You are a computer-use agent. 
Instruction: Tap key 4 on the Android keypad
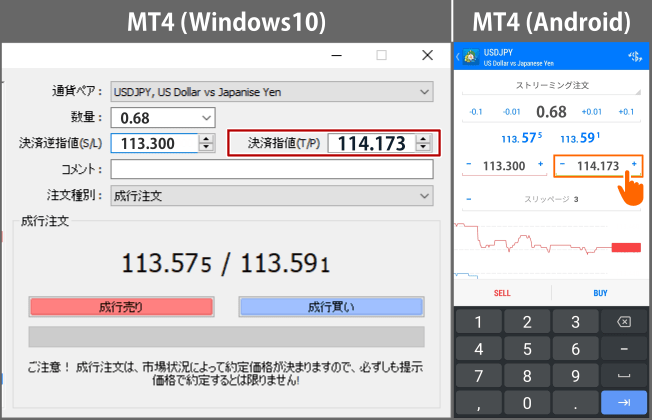[479, 349]
